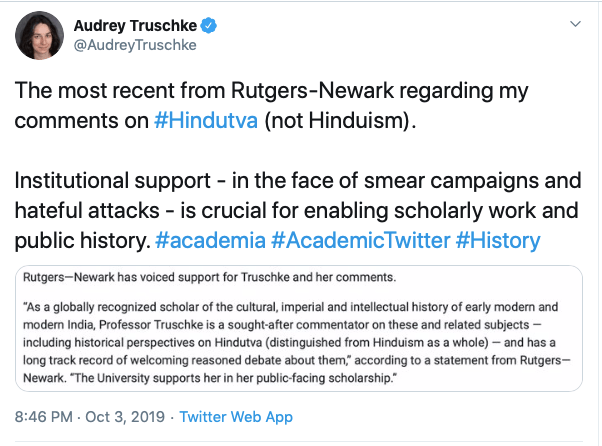Image resolution: width=602 pixels, height=446 pixels.
Task: Click the 8:46 PM timestamp
Action: [x=45, y=416]
